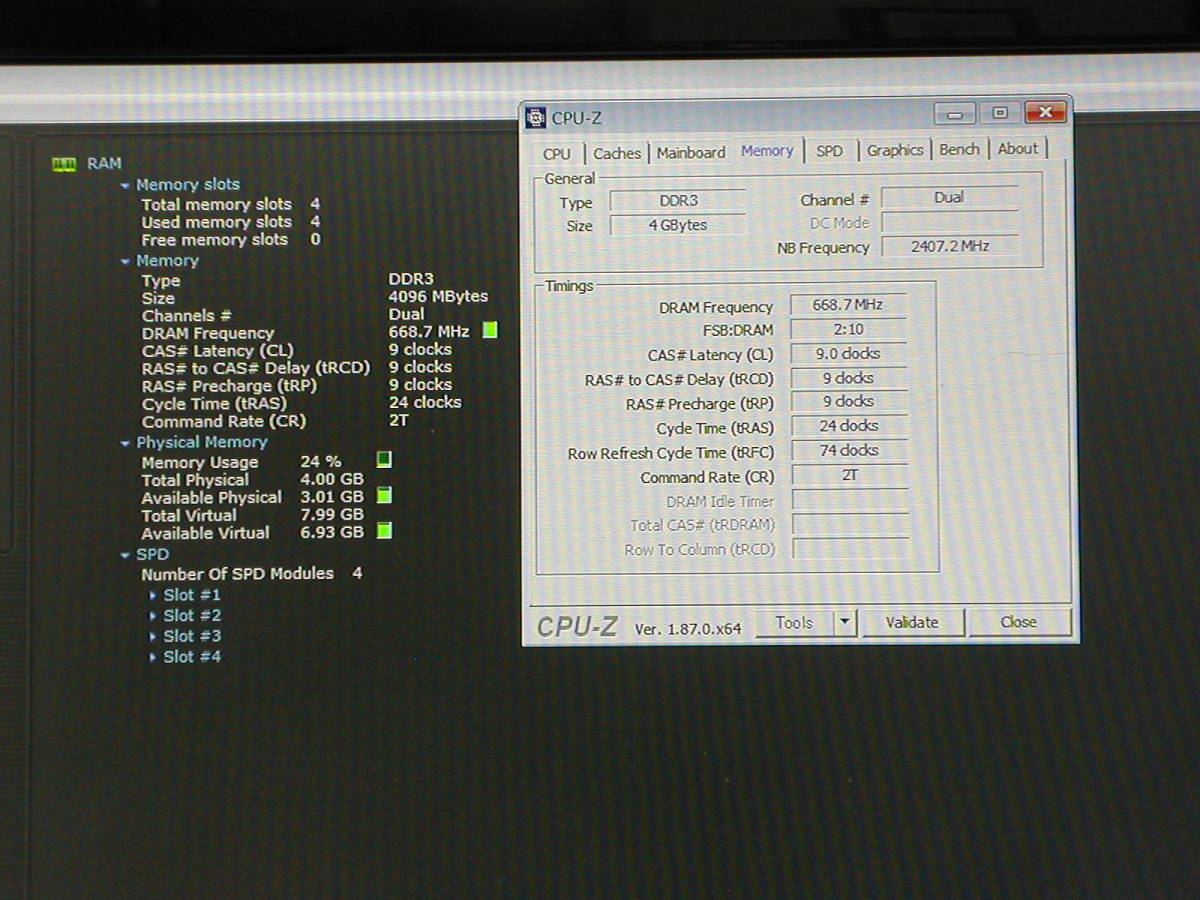Image resolution: width=1200 pixels, height=900 pixels.
Task: Switch to the SPD tab
Action: tap(829, 151)
